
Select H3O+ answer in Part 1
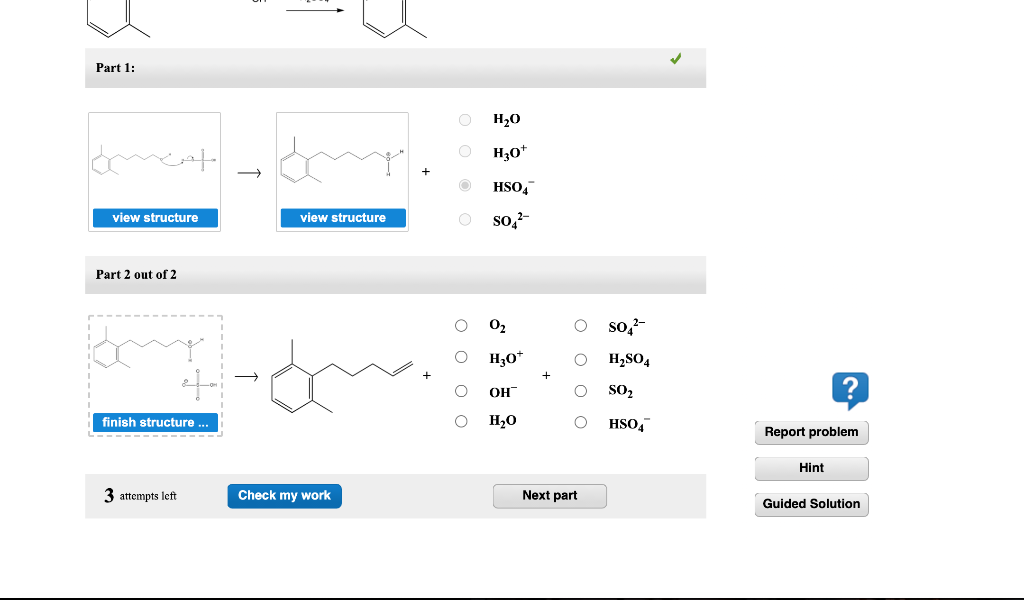(465, 151)
